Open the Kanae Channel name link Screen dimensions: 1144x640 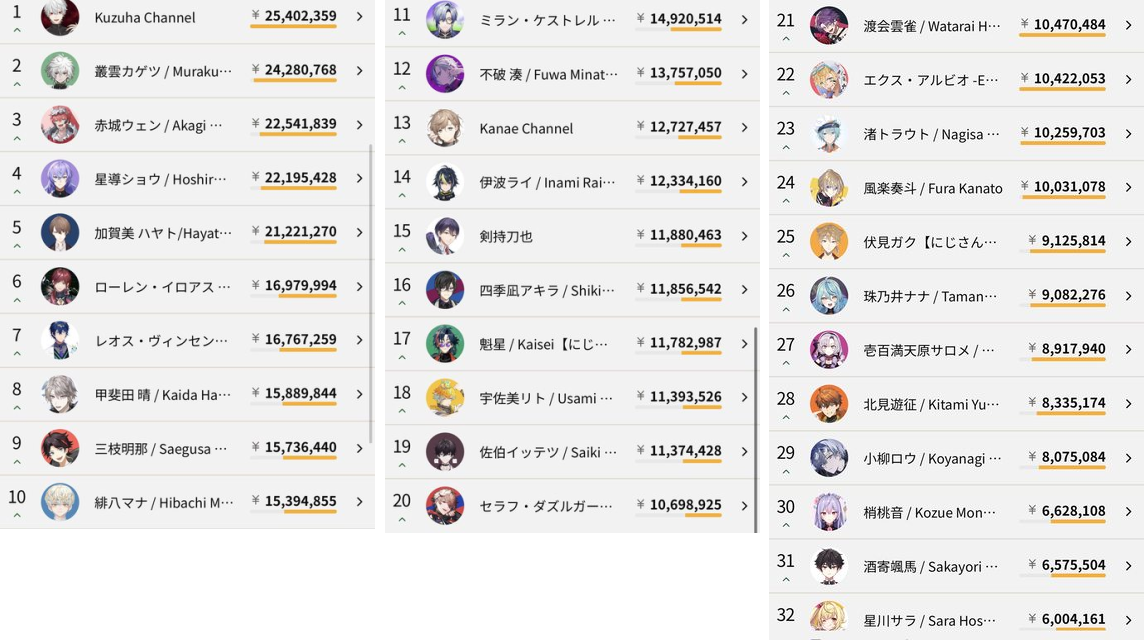coord(526,128)
